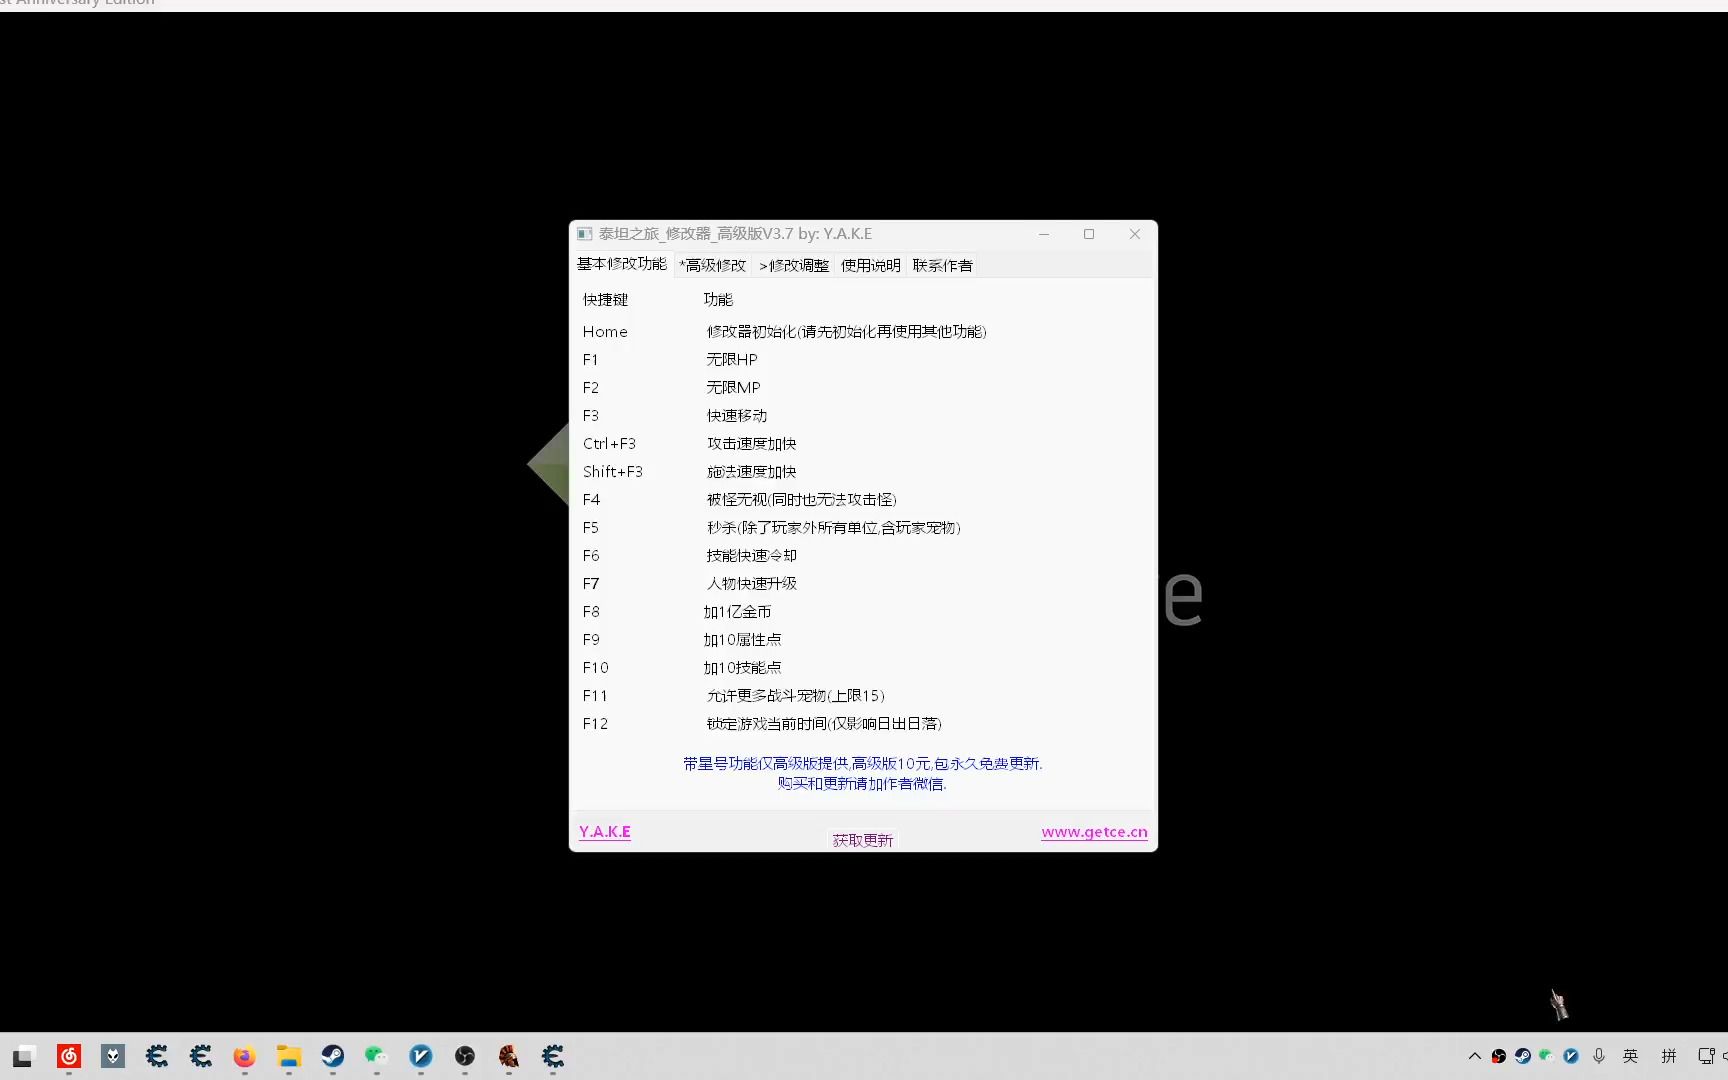Toggle the 英 input language indicator
1728x1080 pixels.
1631,1056
